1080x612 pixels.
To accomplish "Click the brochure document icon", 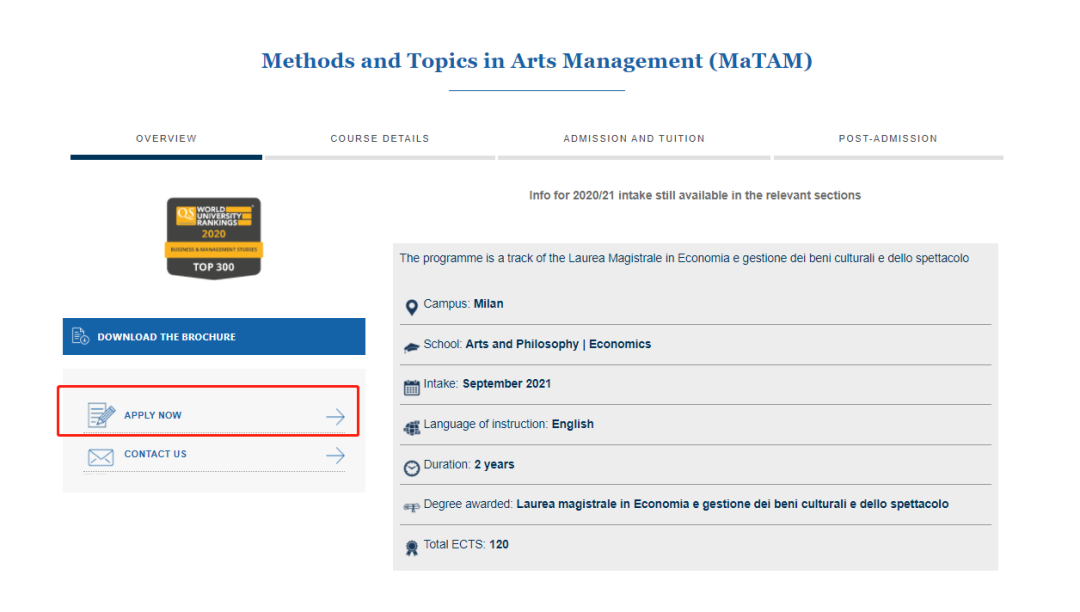I will 81,336.
